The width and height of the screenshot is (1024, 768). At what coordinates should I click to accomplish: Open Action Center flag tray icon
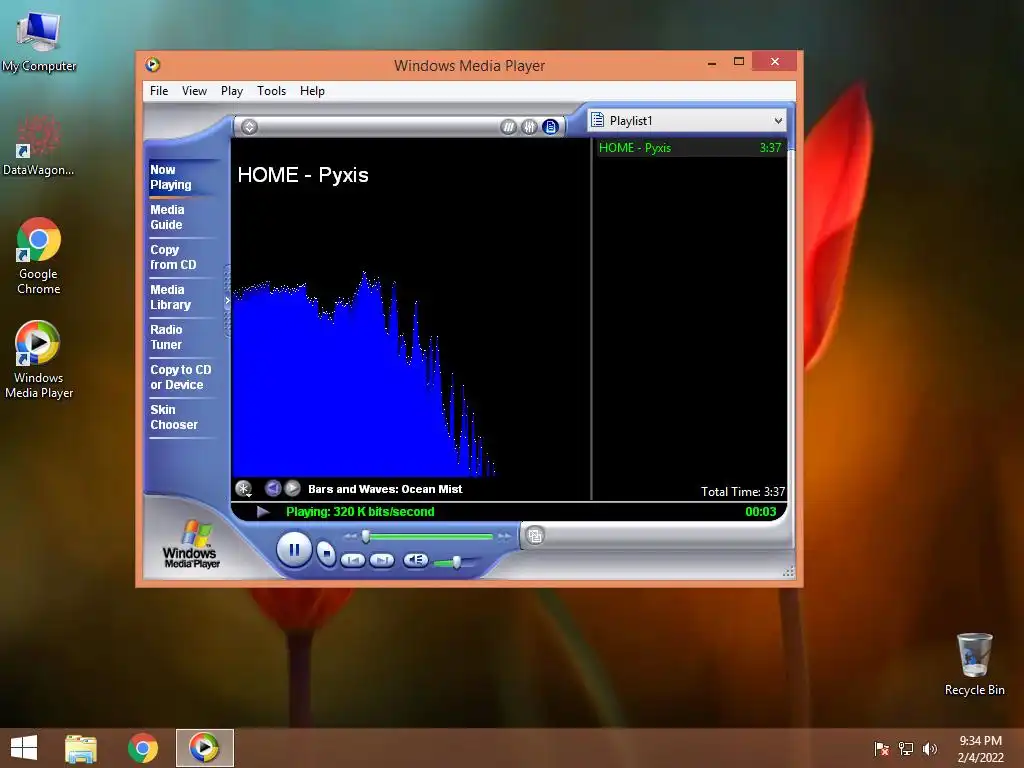pos(881,749)
